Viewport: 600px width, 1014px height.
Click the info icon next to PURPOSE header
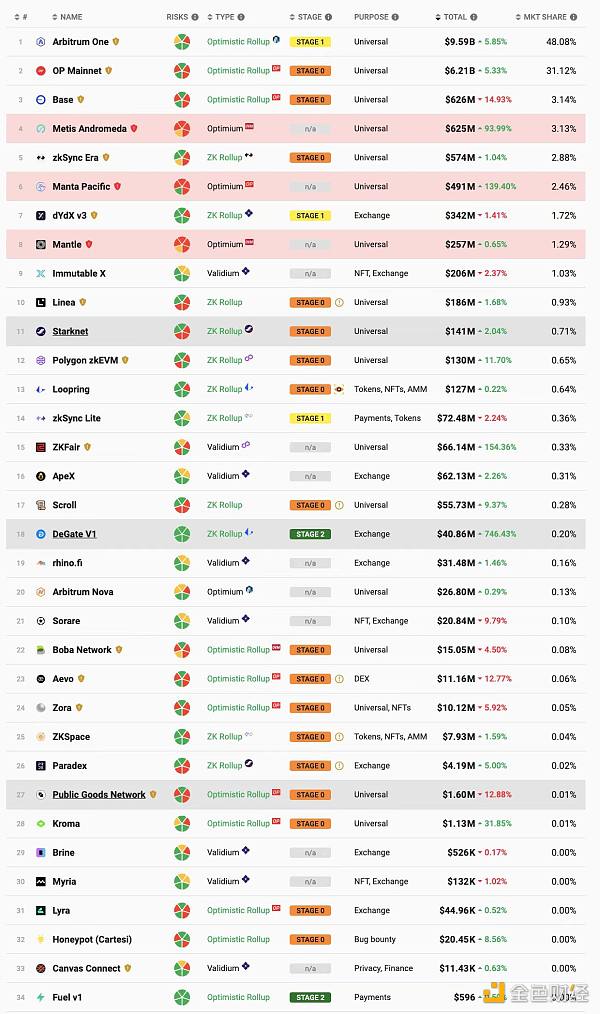395,17
